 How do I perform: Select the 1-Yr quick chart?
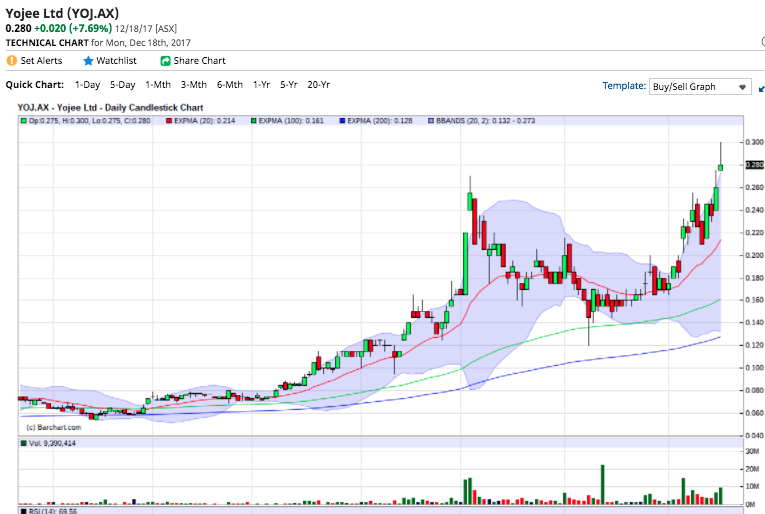click(x=262, y=85)
